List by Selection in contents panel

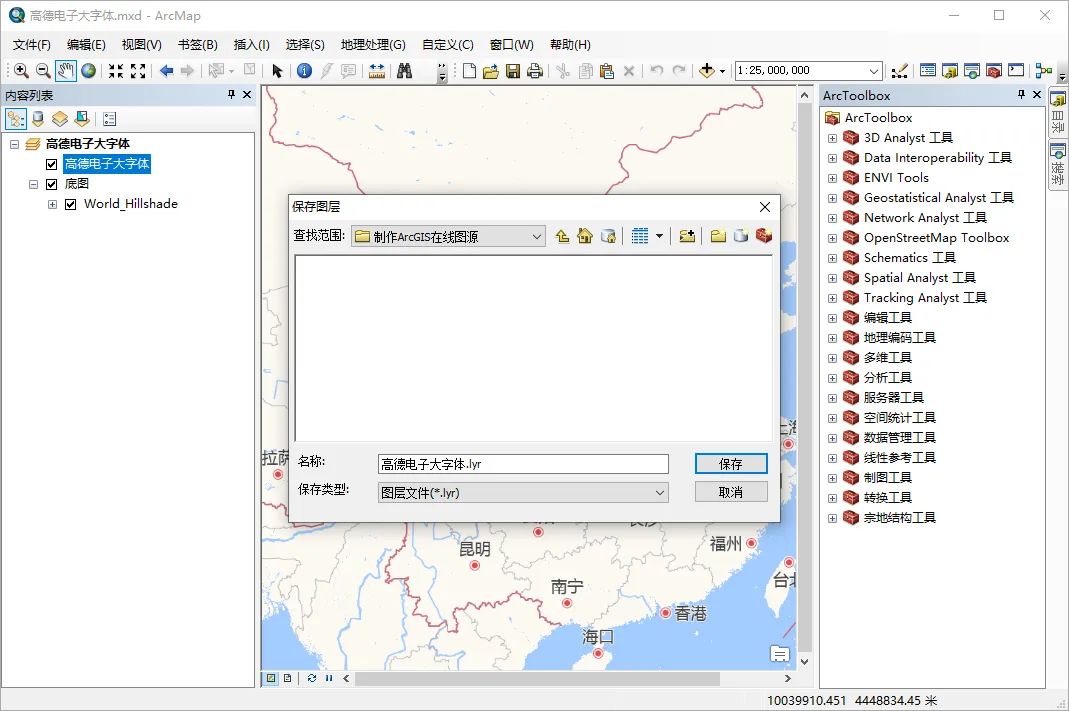click(82, 119)
